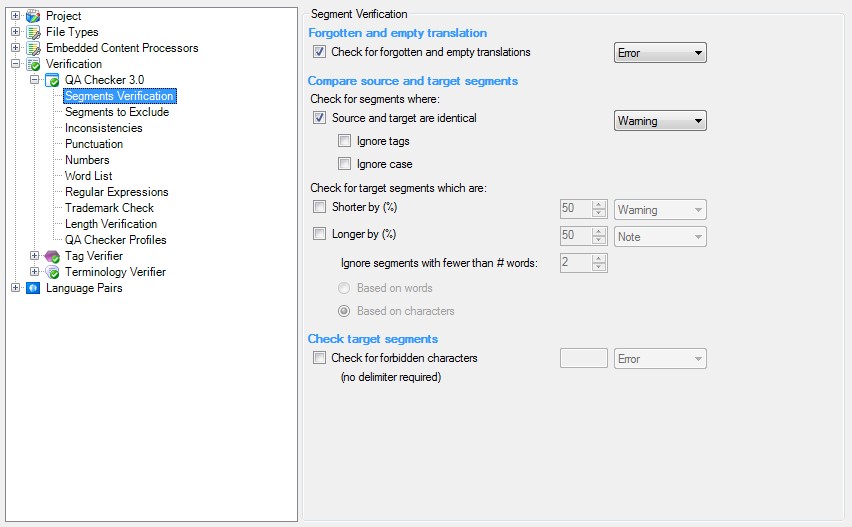The image size is (852, 527).
Task: Click the forbidden characters input field
Action: coord(583,358)
